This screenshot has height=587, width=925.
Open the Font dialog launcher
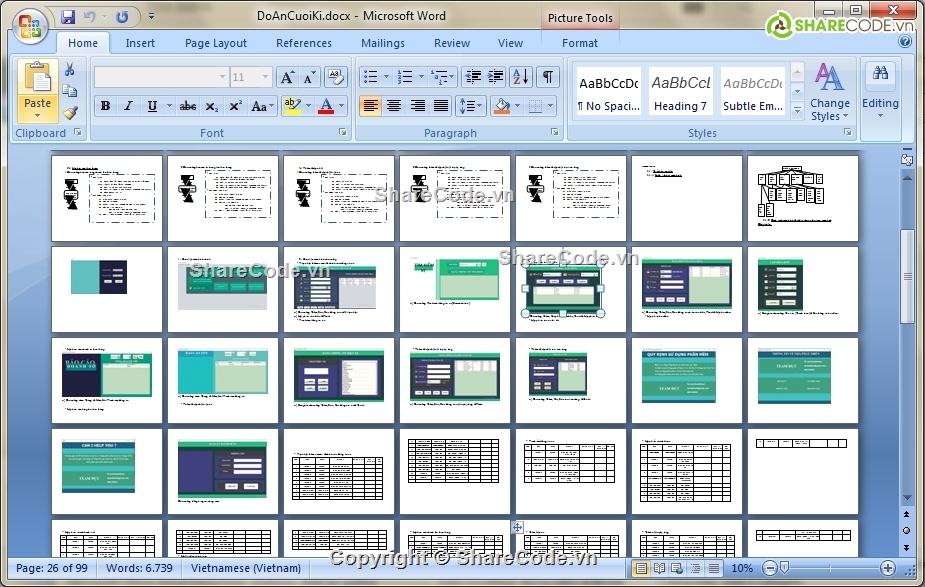(x=343, y=133)
